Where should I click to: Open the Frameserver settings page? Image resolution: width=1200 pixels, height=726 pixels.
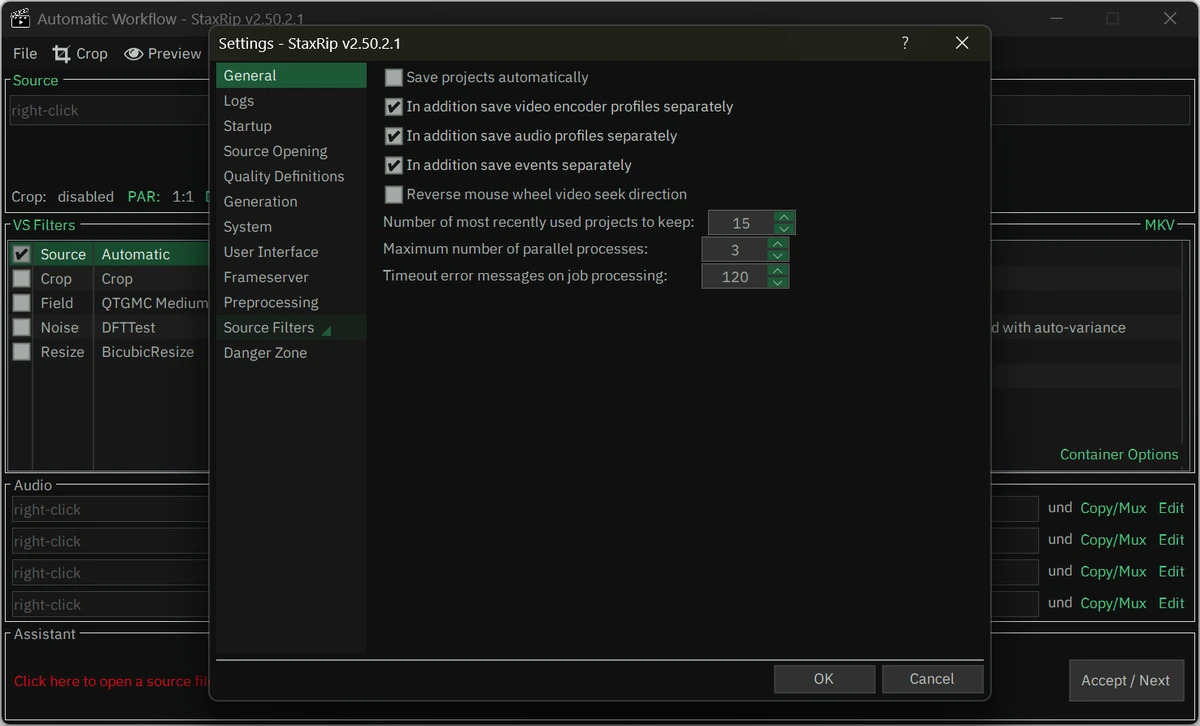[291, 277]
